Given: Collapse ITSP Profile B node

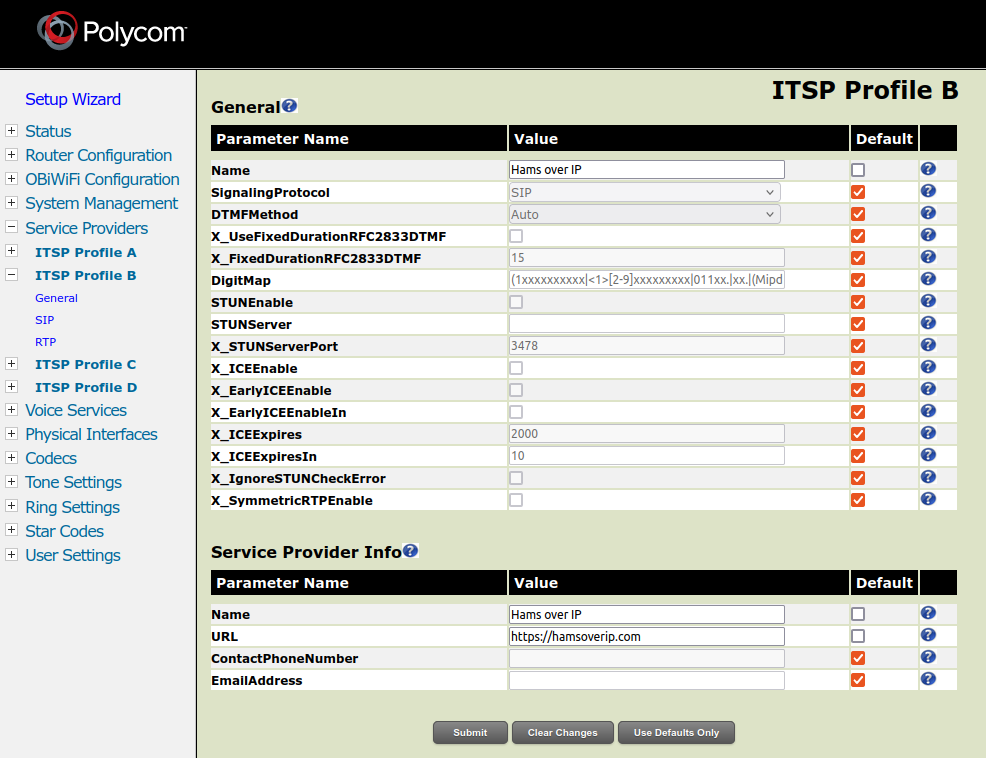Looking at the screenshot, I should click(x=11, y=274).
